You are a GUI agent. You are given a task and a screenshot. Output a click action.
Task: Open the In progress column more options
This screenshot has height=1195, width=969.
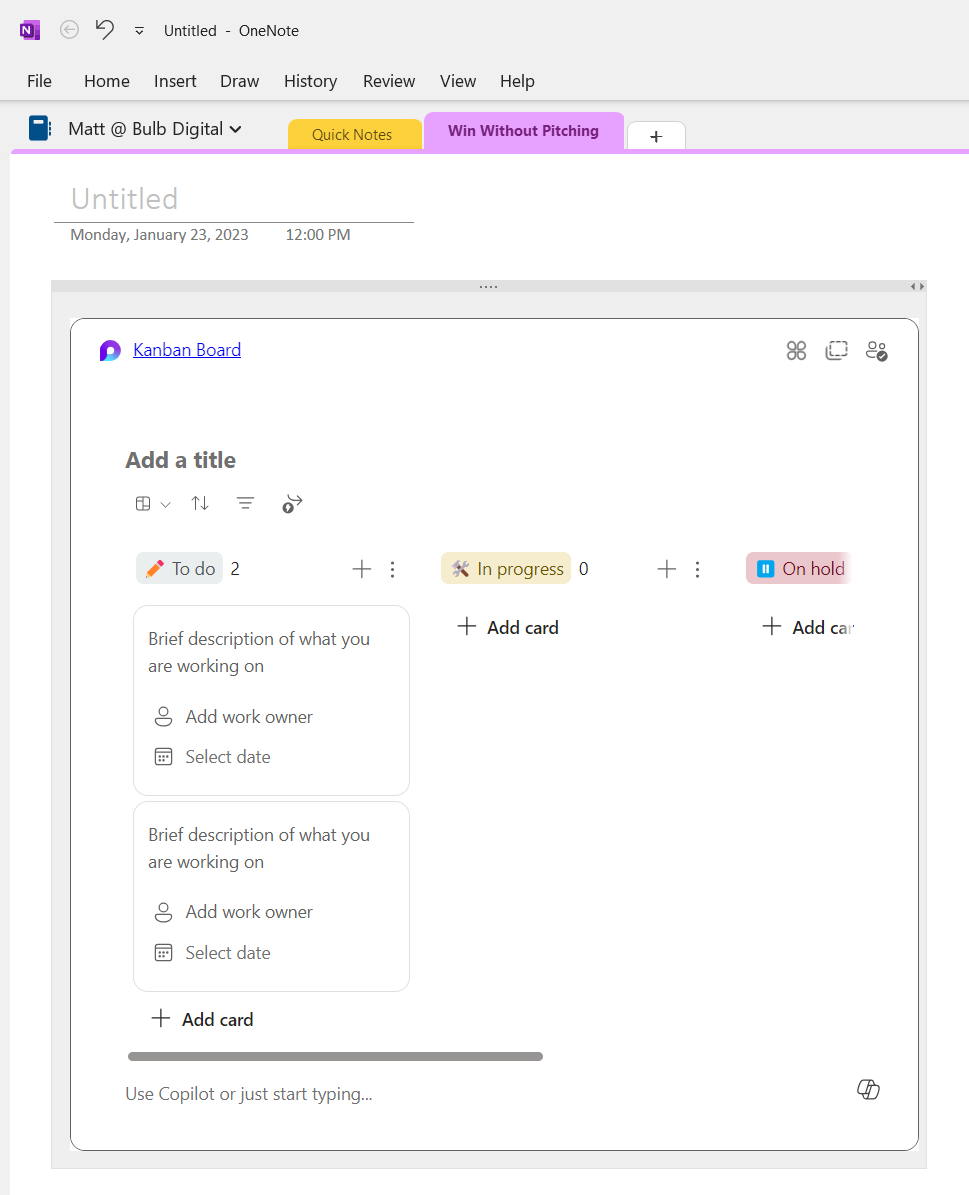pos(698,569)
